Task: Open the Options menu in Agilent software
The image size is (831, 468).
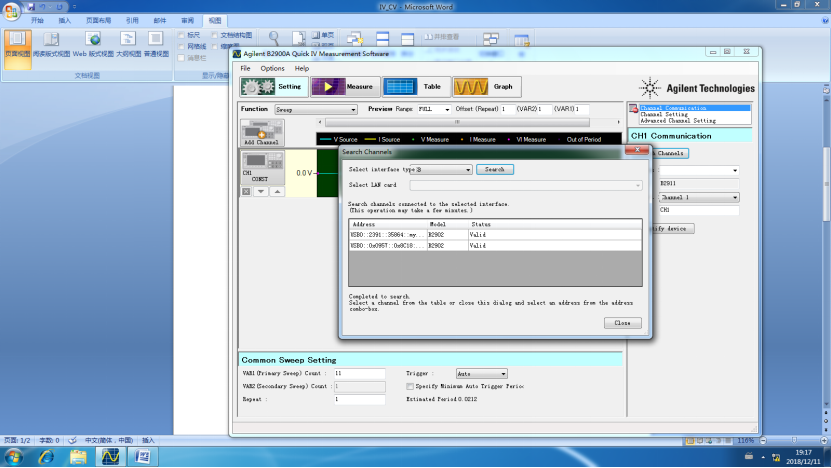Action: (x=272, y=68)
